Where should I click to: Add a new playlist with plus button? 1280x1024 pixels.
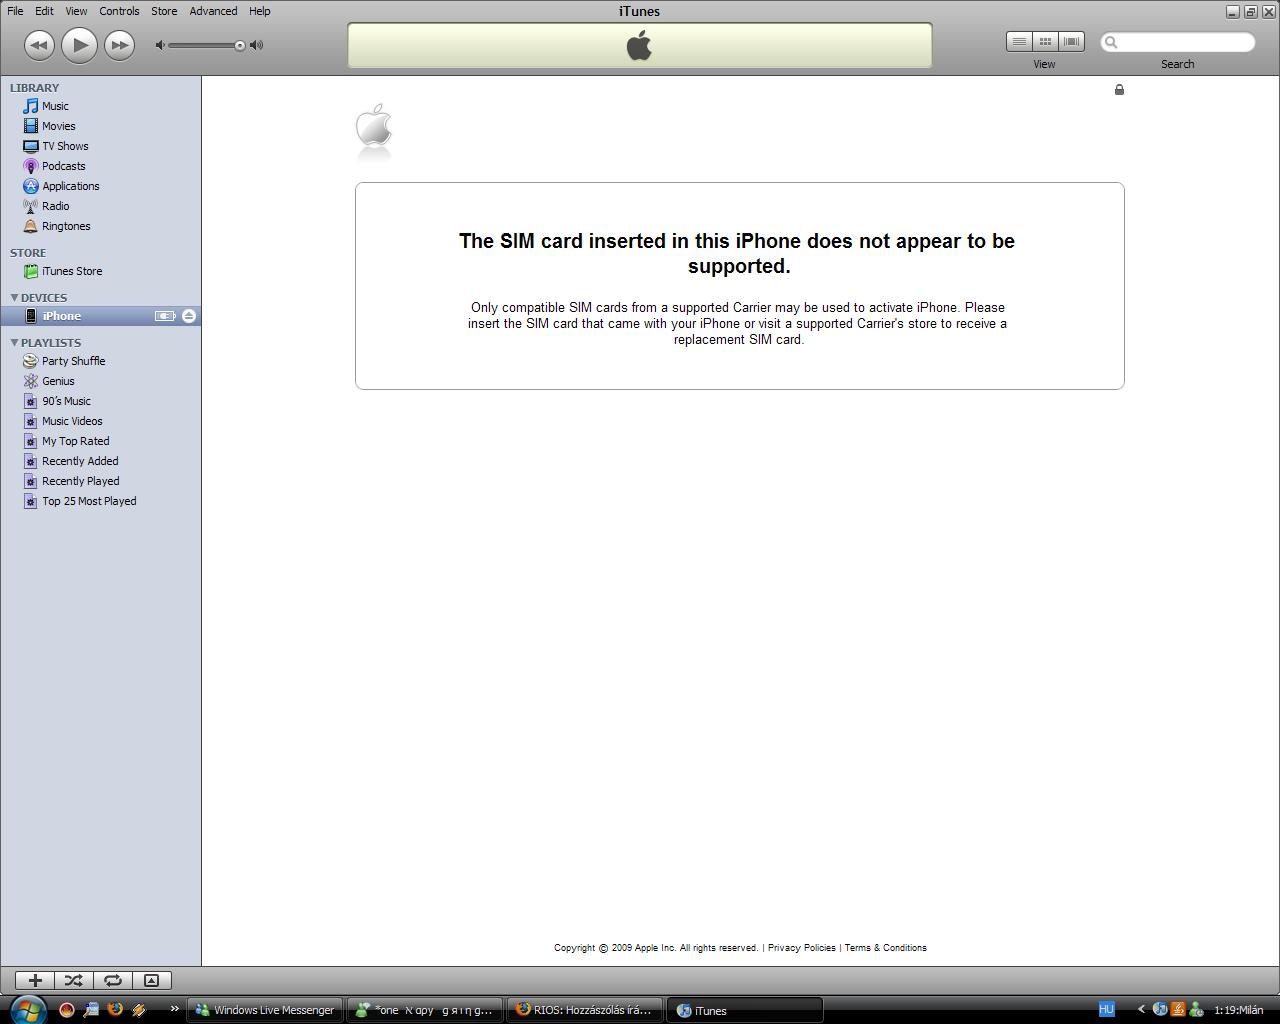(x=35, y=981)
